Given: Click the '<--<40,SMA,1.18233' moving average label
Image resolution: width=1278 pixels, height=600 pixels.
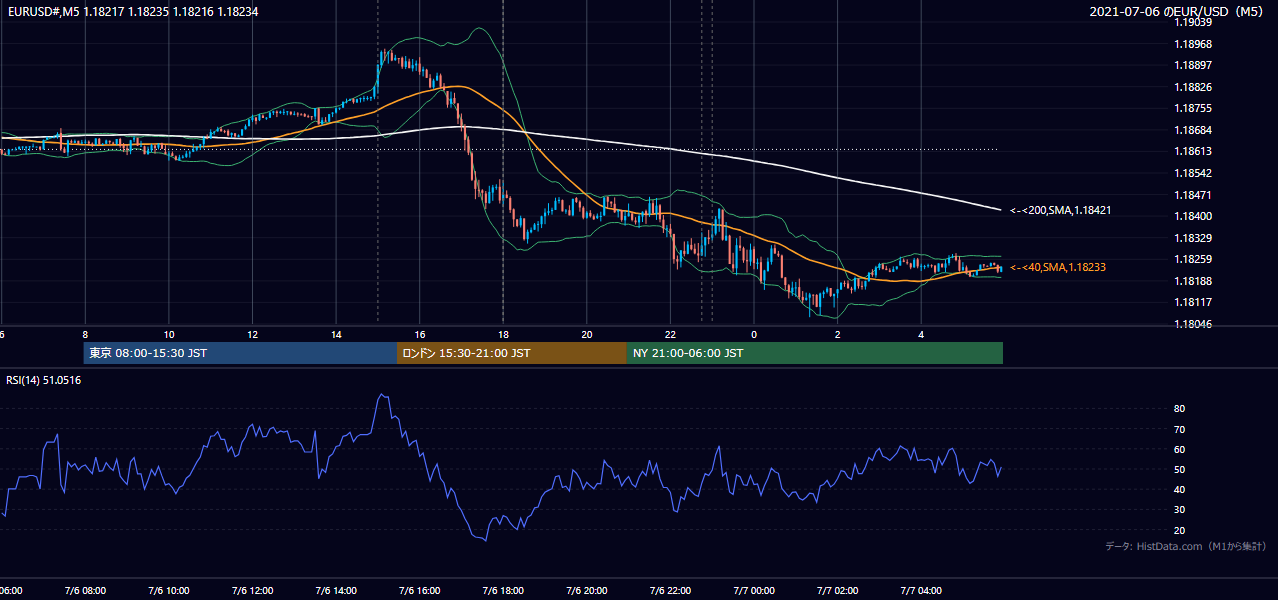Looking at the screenshot, I should [x=1058, y=268].
